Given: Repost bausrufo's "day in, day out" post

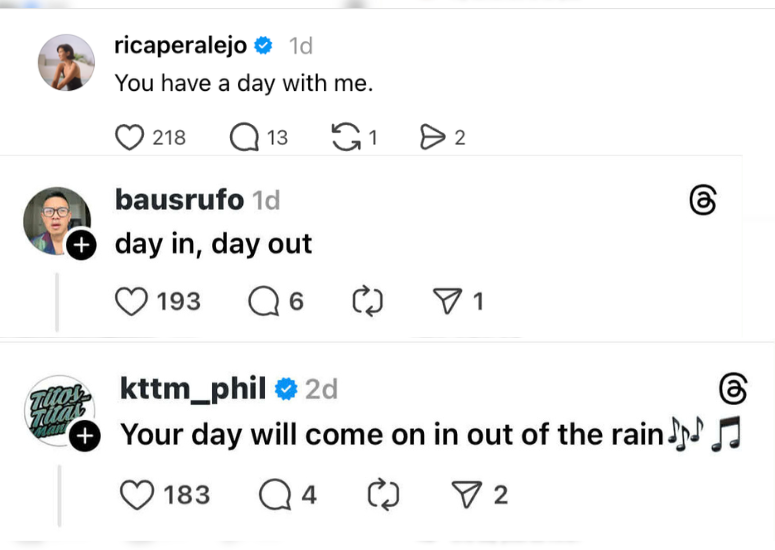Looking at the screenshot, I should [x=369, y=301].
